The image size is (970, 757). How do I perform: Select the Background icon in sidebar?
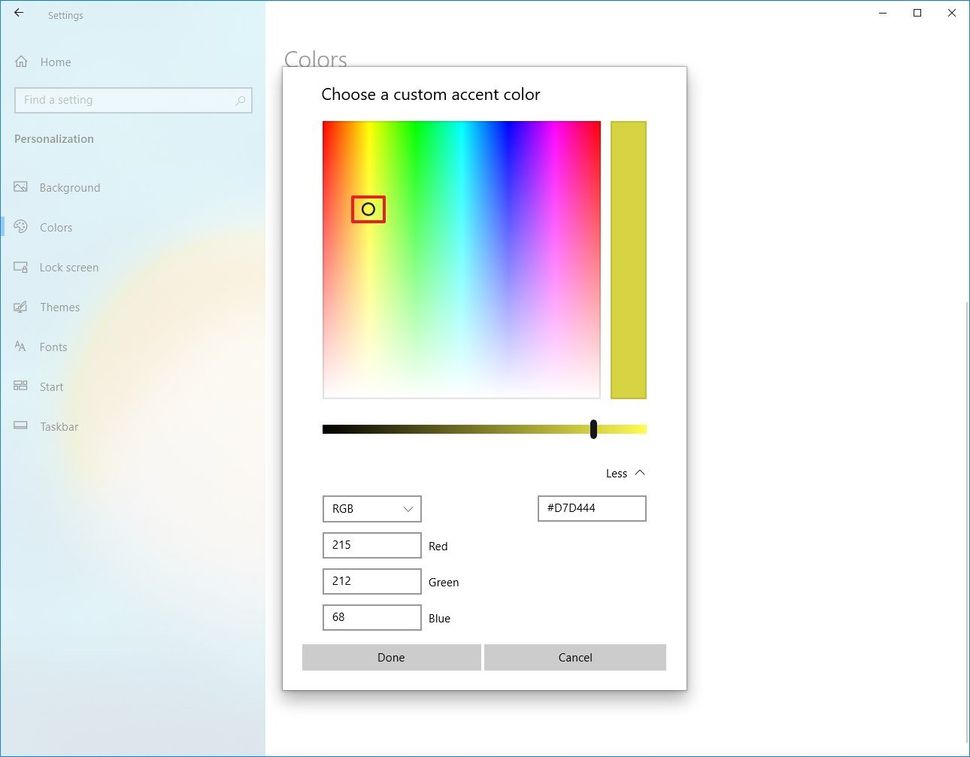pyautogui.click(x=21, y=187)
